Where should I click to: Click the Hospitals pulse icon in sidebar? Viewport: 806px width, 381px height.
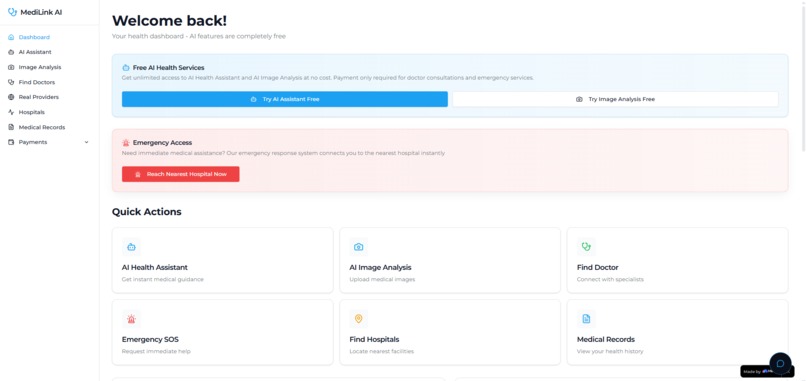pos(11,112)
